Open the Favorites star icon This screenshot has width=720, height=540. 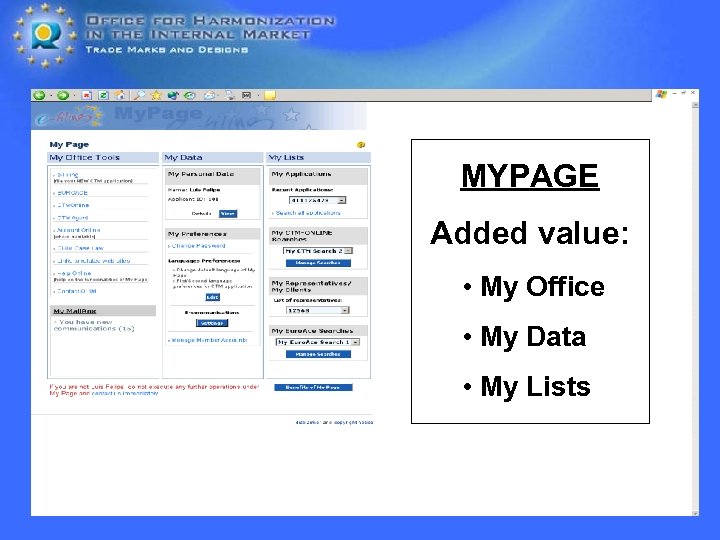tap(156, 95)
